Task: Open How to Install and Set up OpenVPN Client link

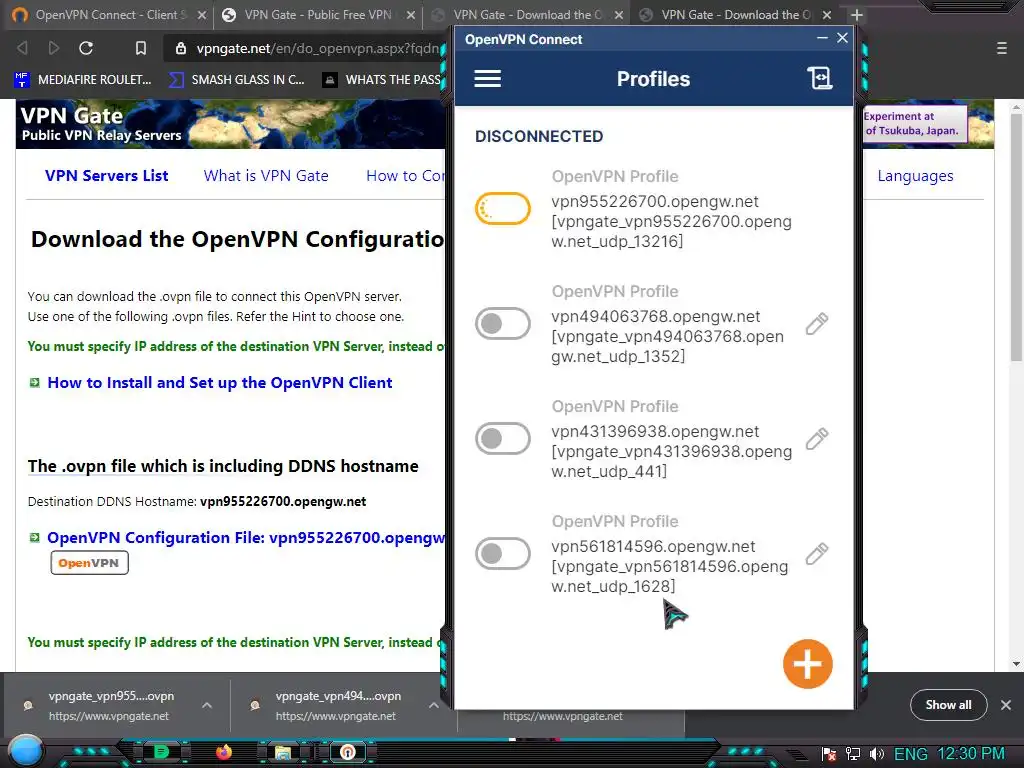Action: pos(219,383)
